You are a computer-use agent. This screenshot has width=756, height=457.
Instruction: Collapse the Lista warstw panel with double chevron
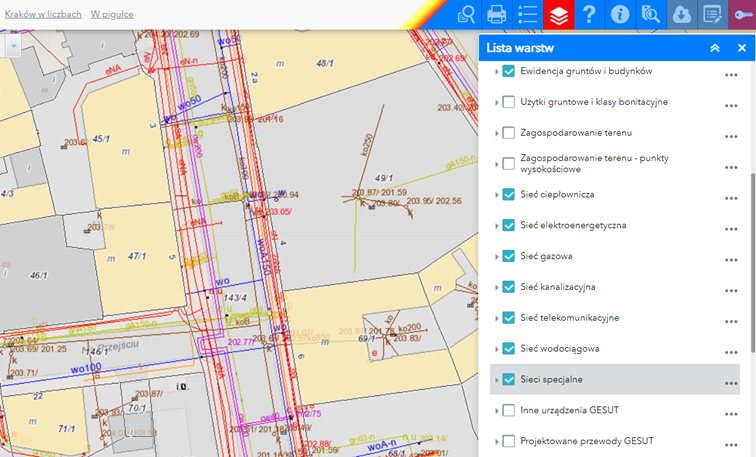(x=715, y=48)
